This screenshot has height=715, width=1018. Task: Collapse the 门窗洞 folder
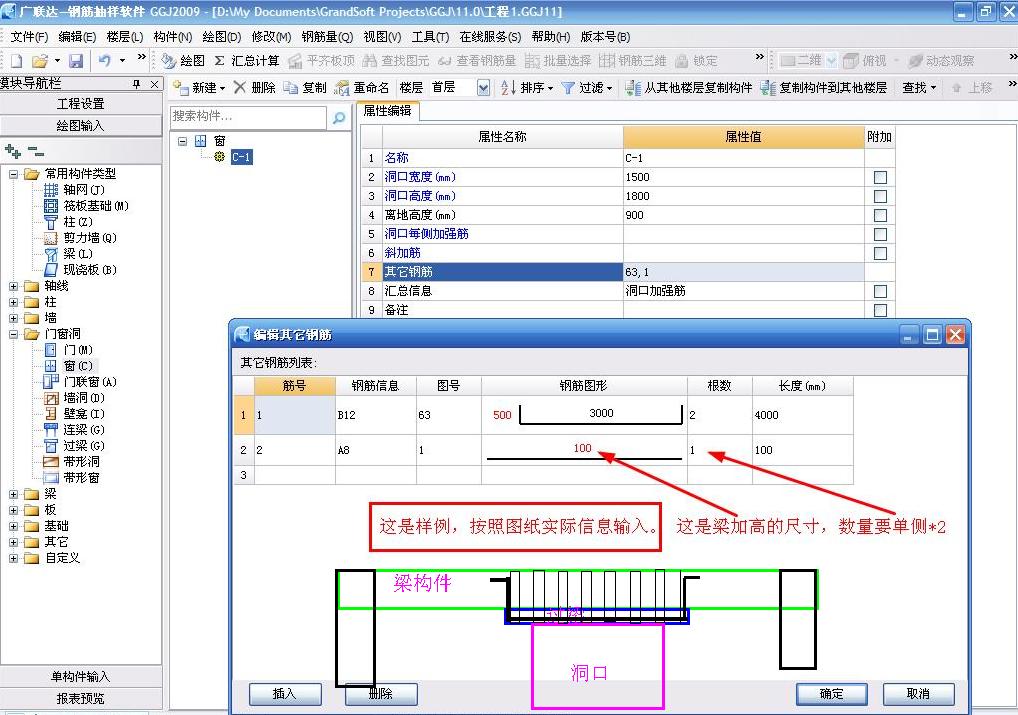14,334
